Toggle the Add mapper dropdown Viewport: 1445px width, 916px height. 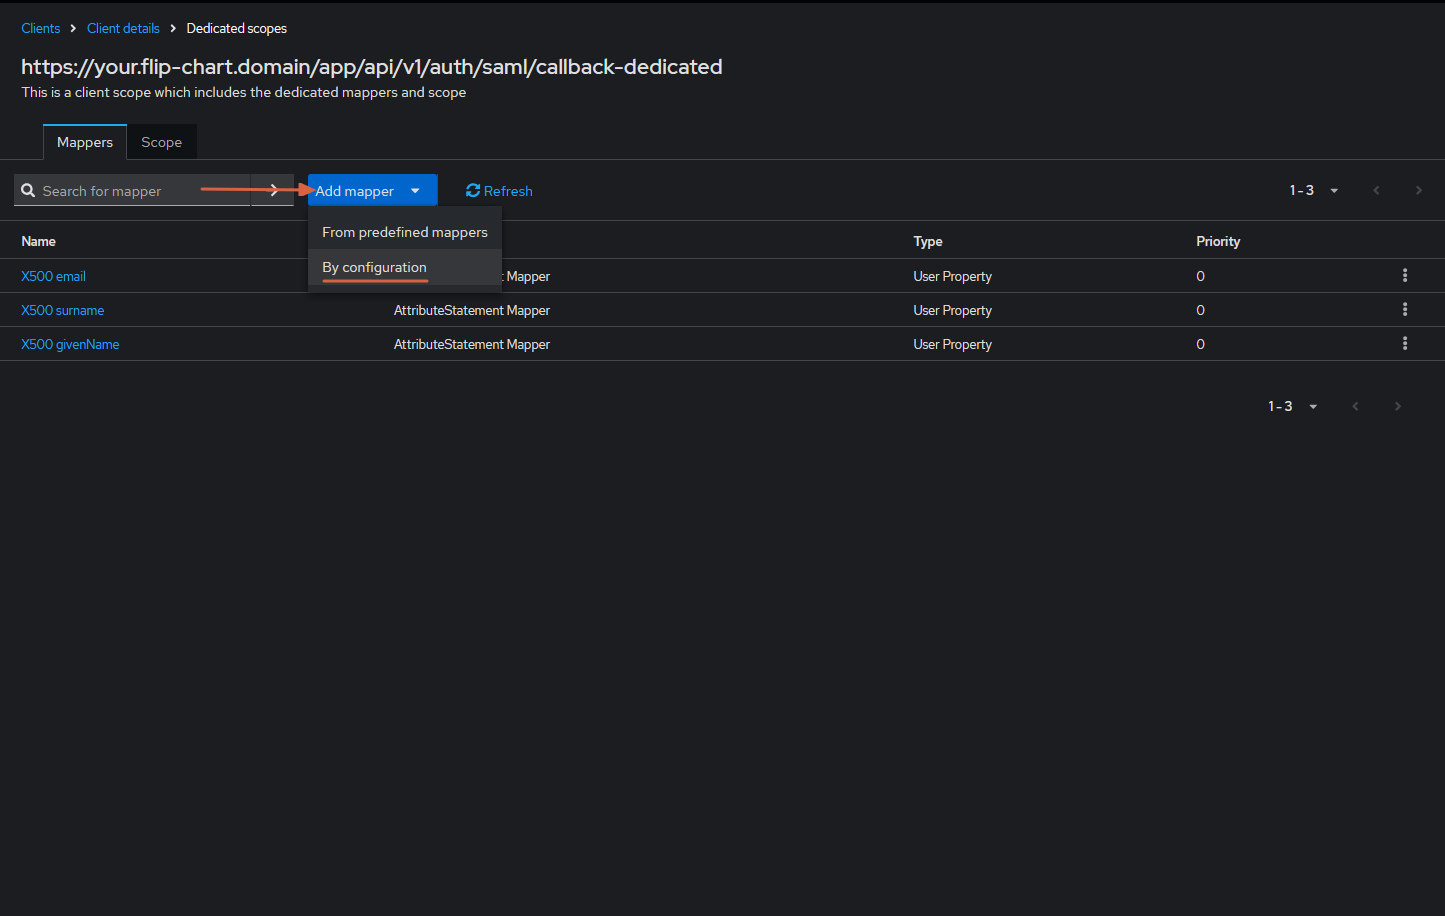373,190
